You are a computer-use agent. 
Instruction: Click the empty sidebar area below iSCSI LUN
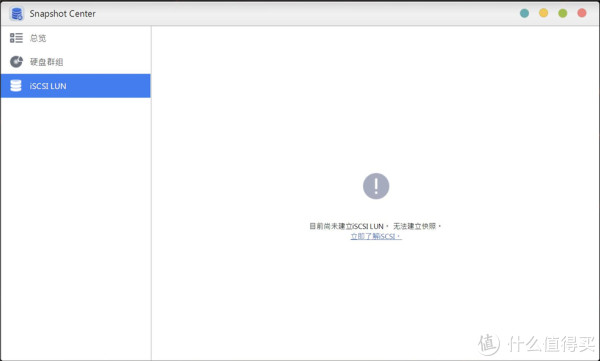(76, 229)
